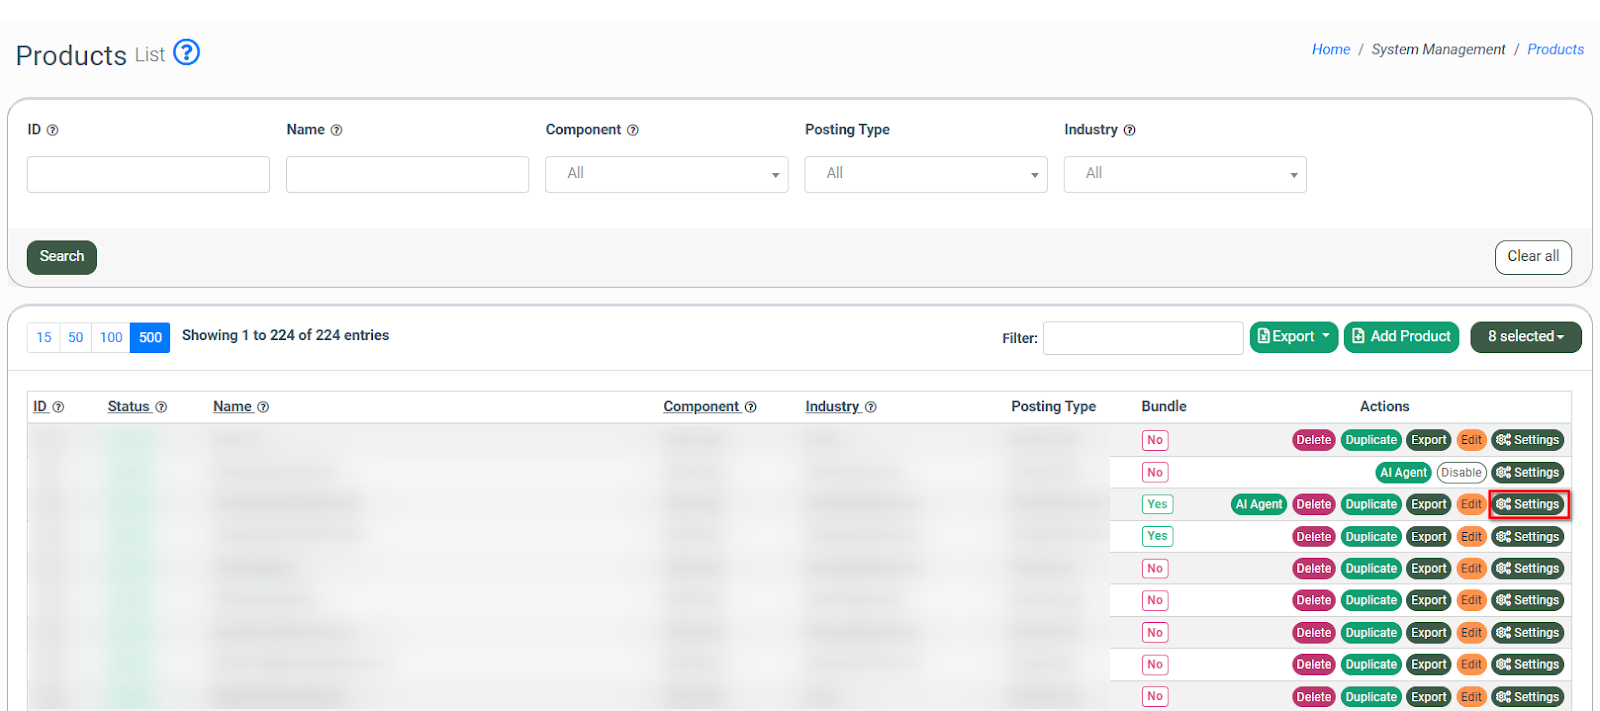
Task: Open the AI Agent in the second row
Action: (1403, 473)
